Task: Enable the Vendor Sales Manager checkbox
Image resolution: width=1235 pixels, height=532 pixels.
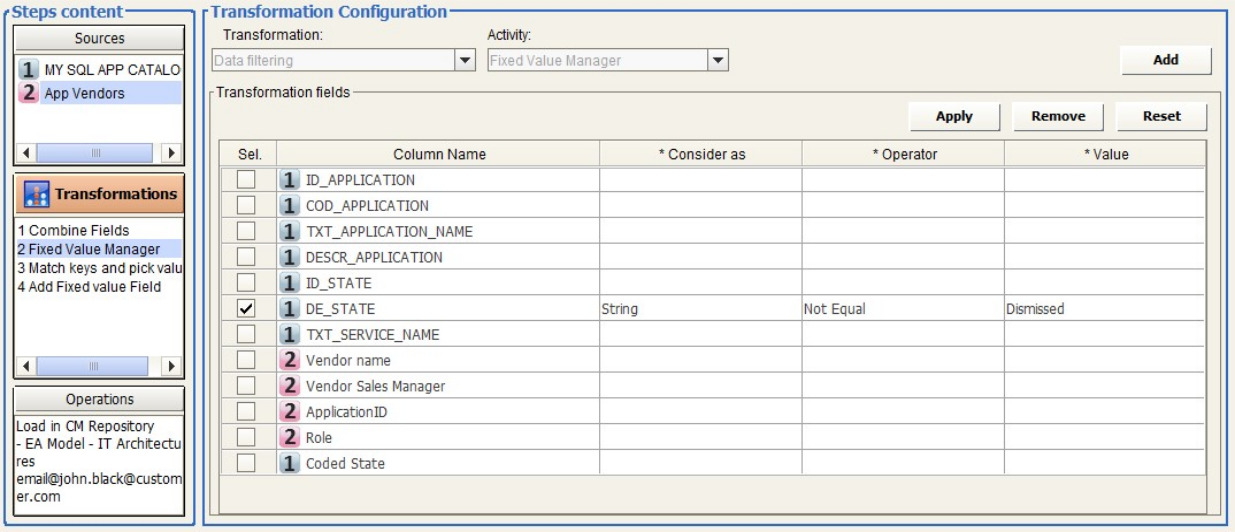Action: tap(246, 386)
